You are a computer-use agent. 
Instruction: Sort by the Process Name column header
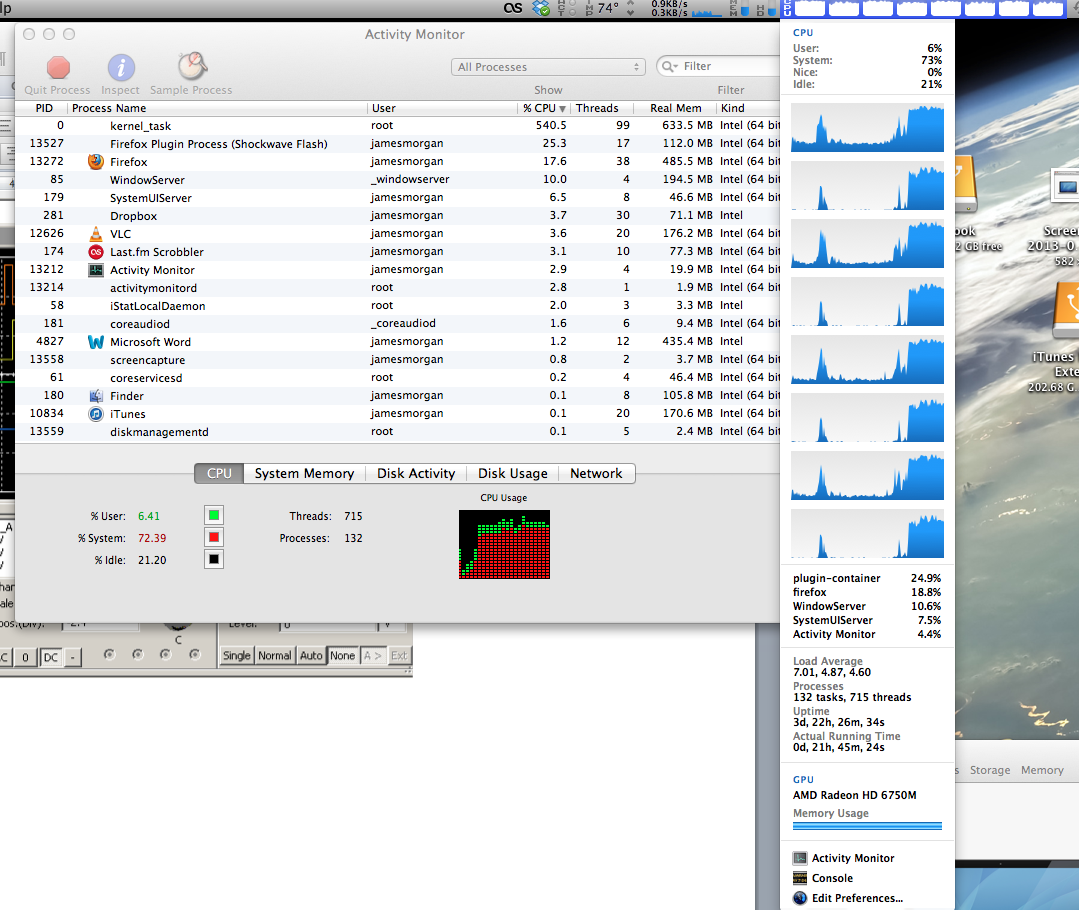(217, 108)
